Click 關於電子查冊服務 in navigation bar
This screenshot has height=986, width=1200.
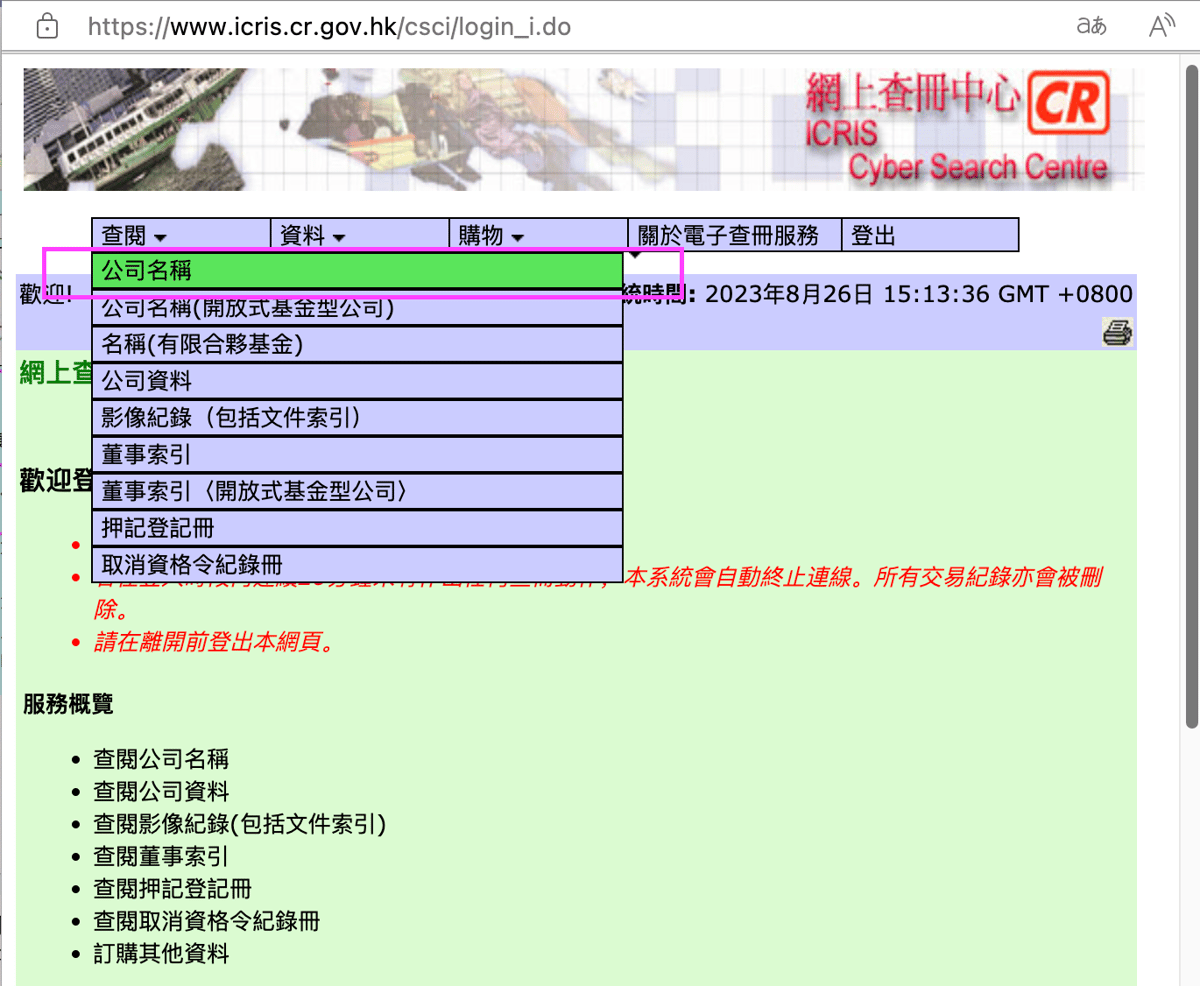point(729,236)
